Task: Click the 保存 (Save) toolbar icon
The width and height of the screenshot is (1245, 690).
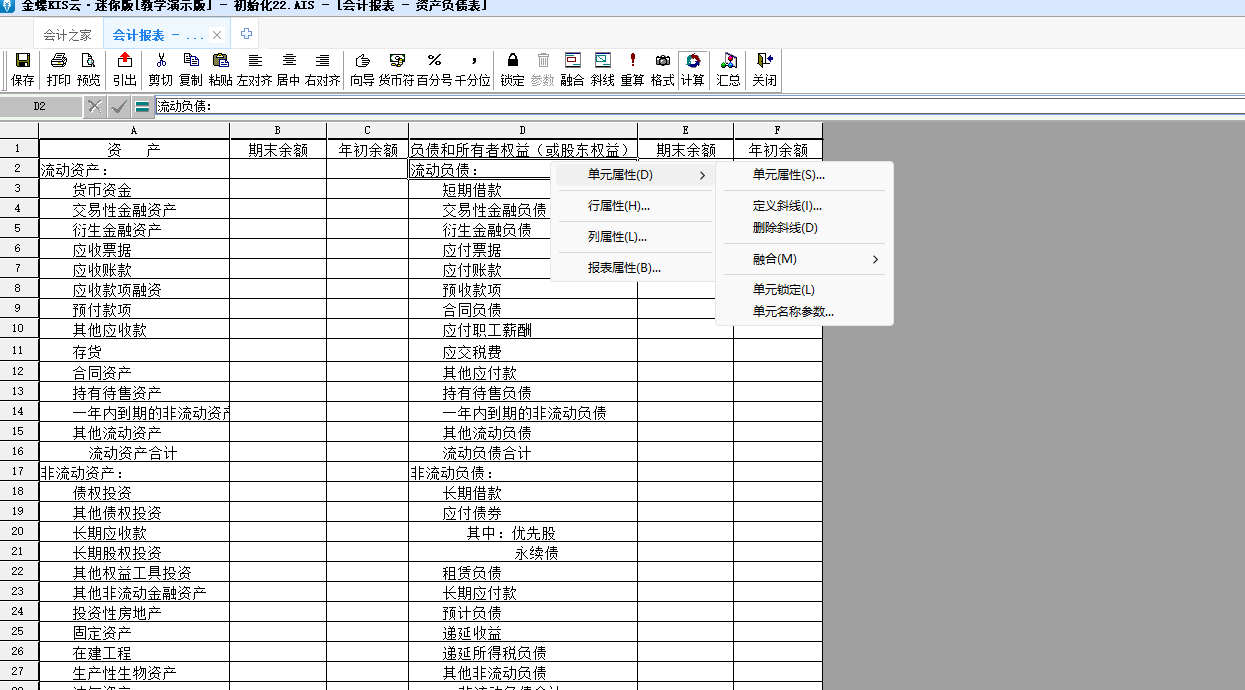Action: click(x=22, y=69)
